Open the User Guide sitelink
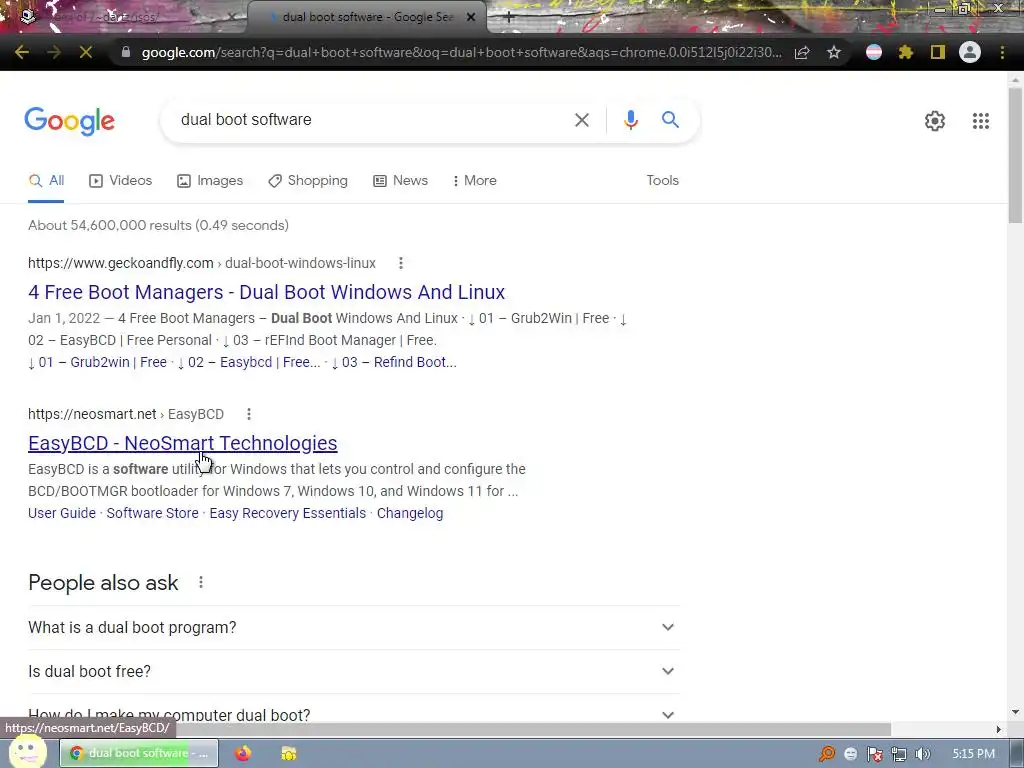 (62, 513)
